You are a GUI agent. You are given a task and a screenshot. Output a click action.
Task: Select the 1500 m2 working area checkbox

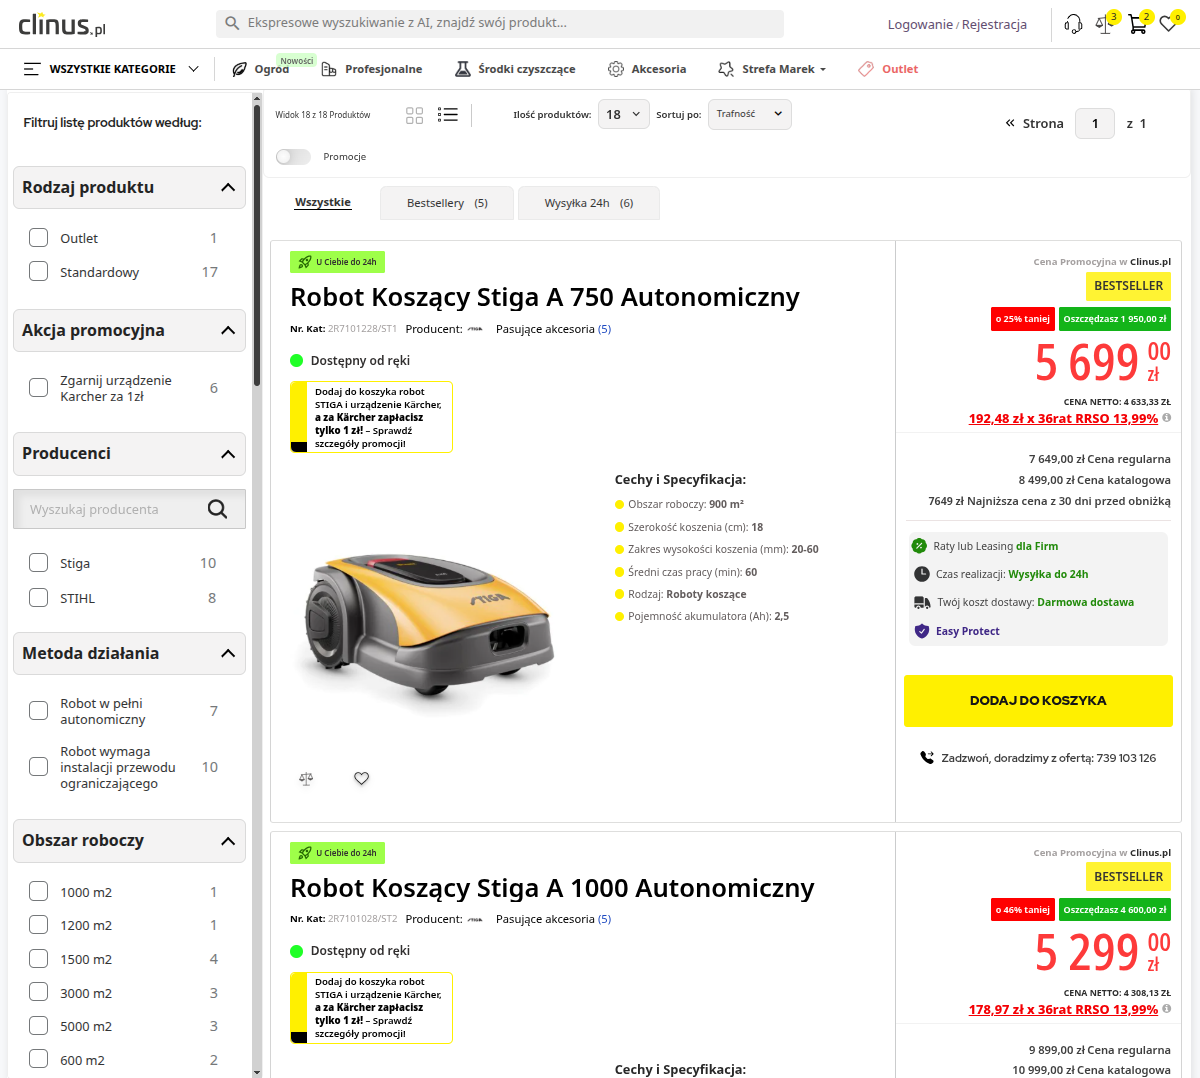[x=39, y=959]
